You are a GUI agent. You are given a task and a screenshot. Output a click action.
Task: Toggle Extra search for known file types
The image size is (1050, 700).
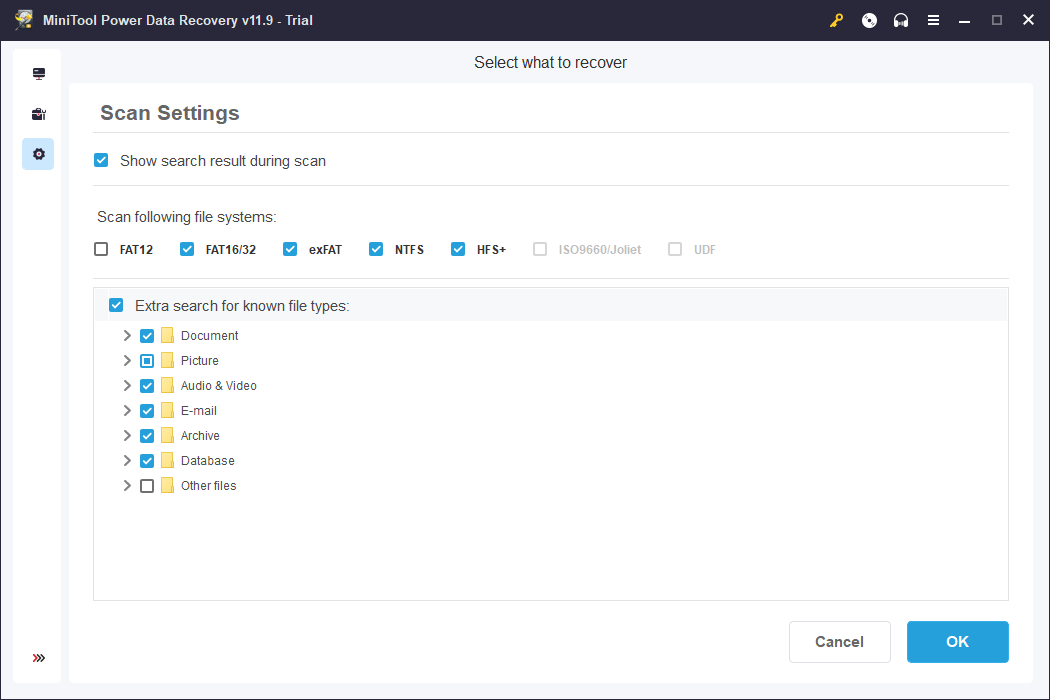[x=116, y=305]
